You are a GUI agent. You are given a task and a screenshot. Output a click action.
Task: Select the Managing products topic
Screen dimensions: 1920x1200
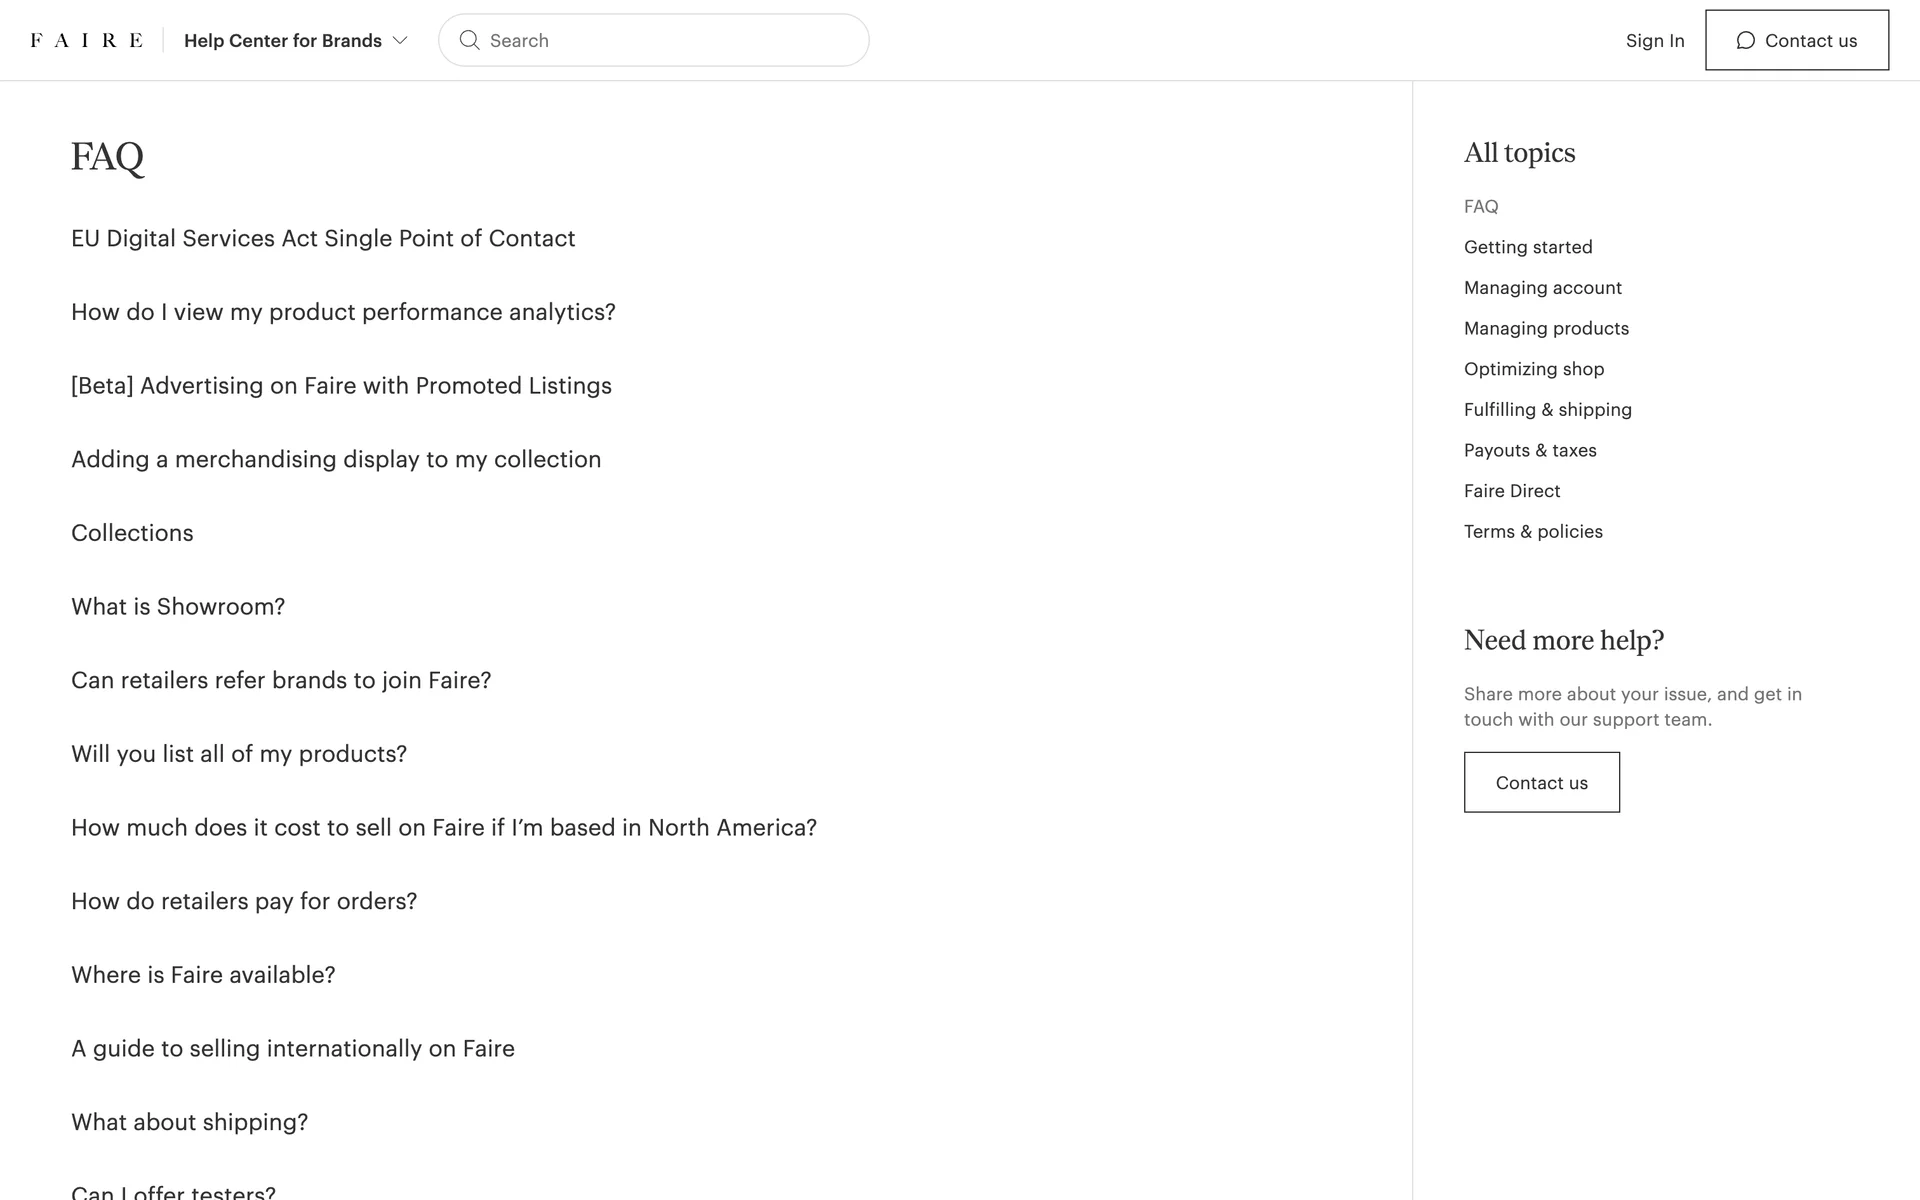(x=1545, y=328)
